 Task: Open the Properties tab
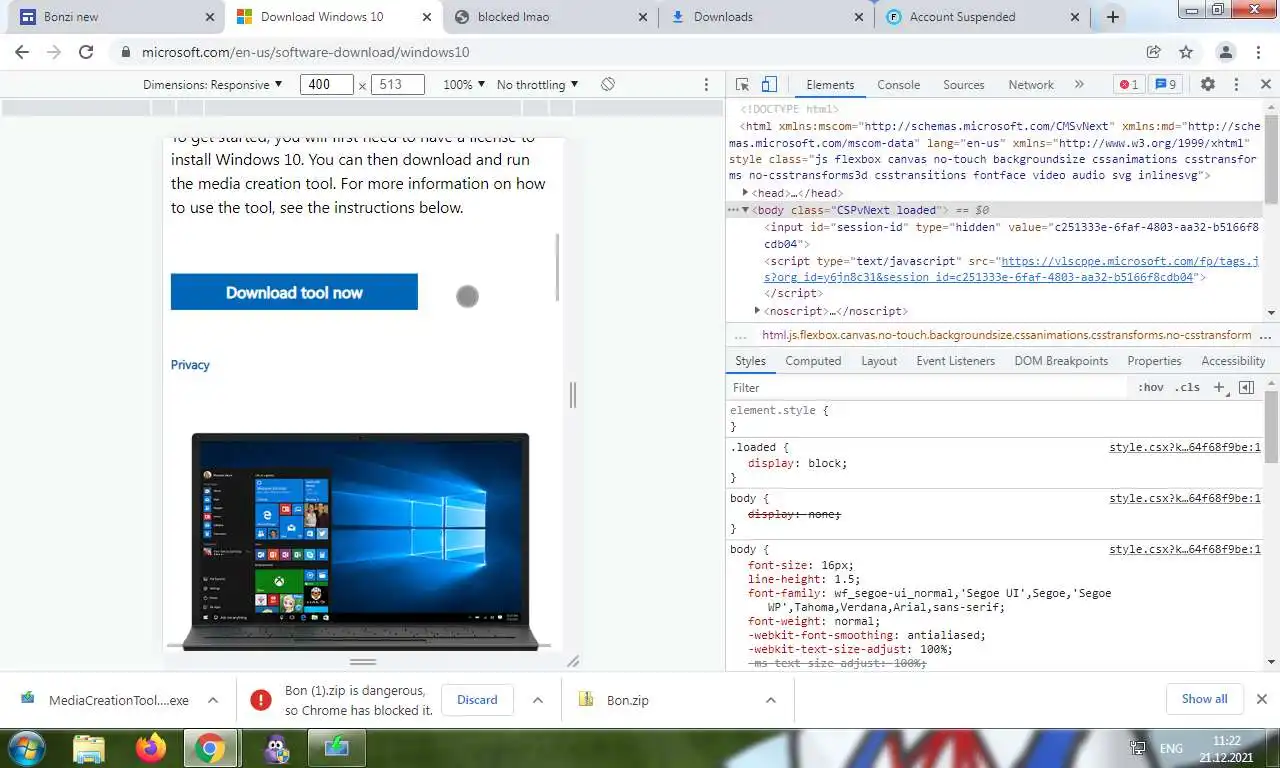pos(1154,361)
